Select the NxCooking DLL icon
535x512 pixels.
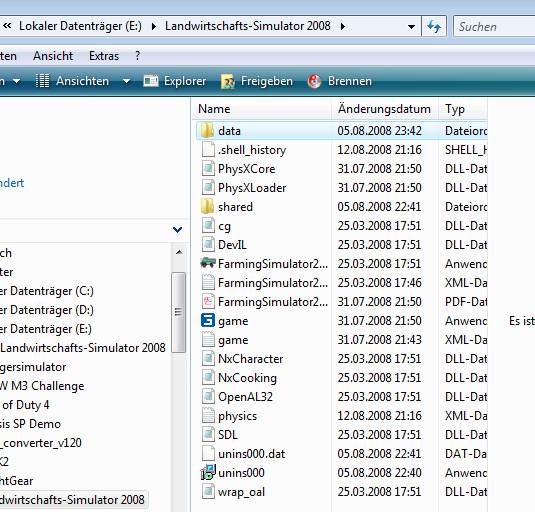[208, 378]
